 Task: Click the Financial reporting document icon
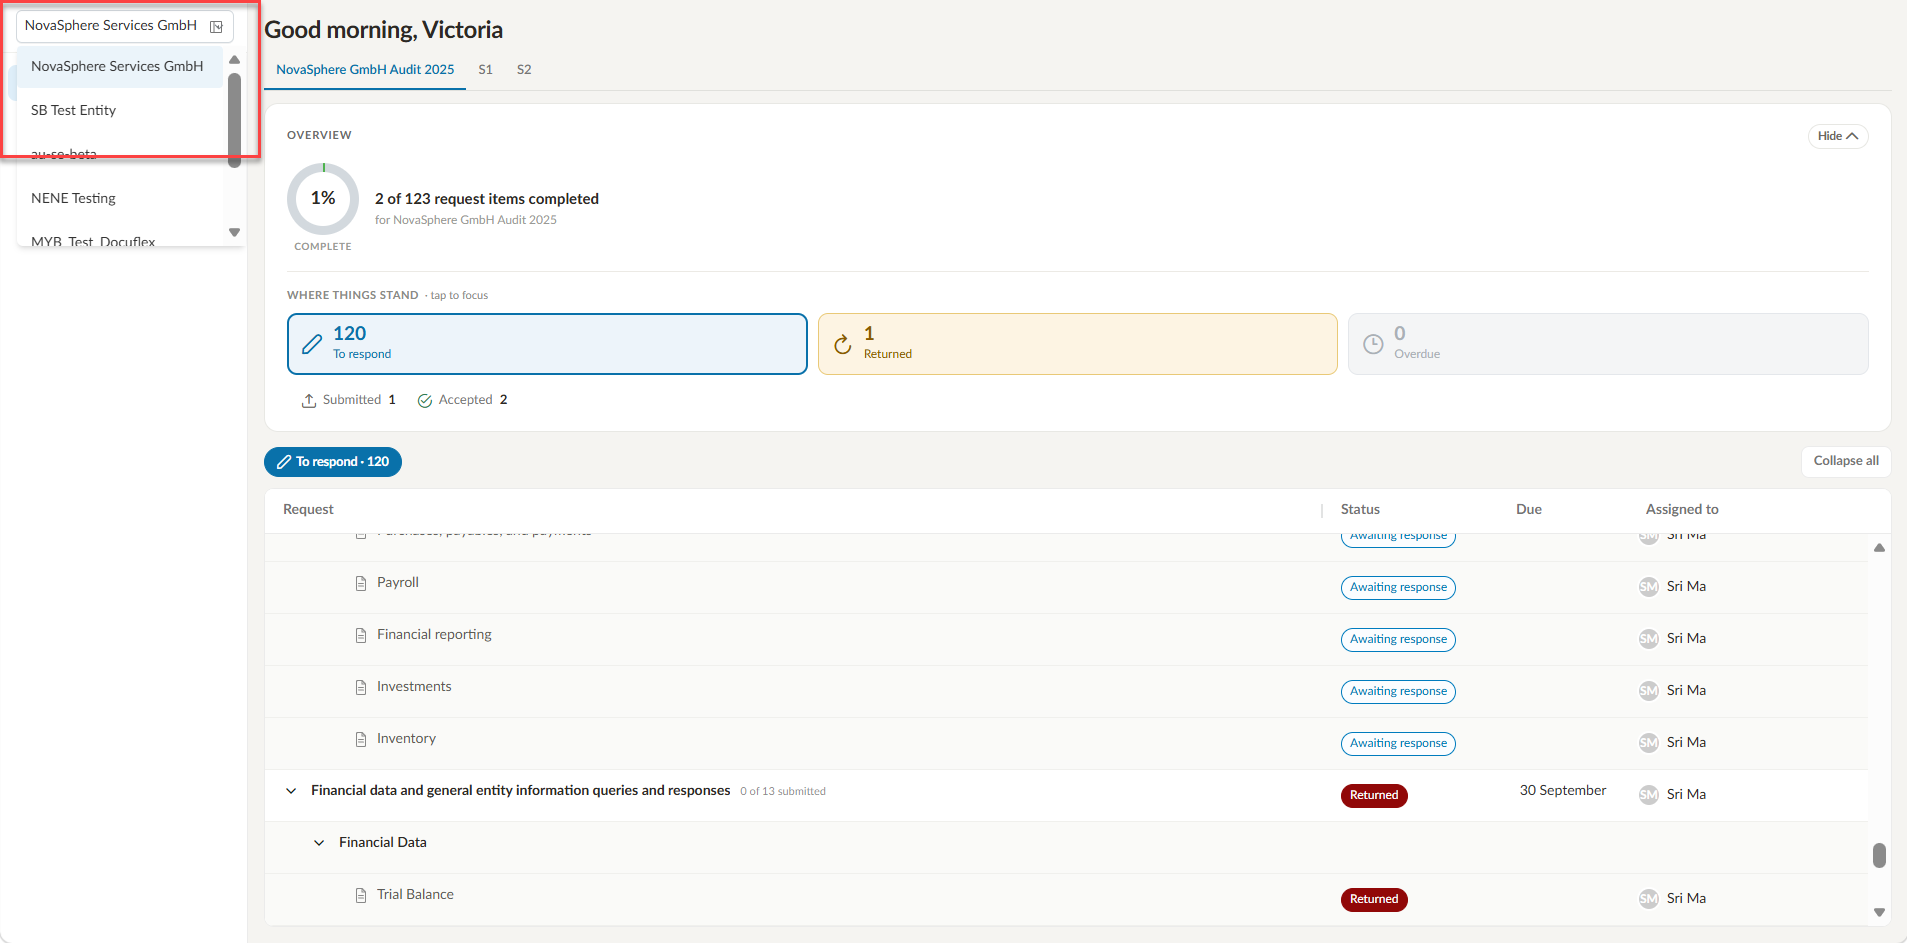[361, 635]
